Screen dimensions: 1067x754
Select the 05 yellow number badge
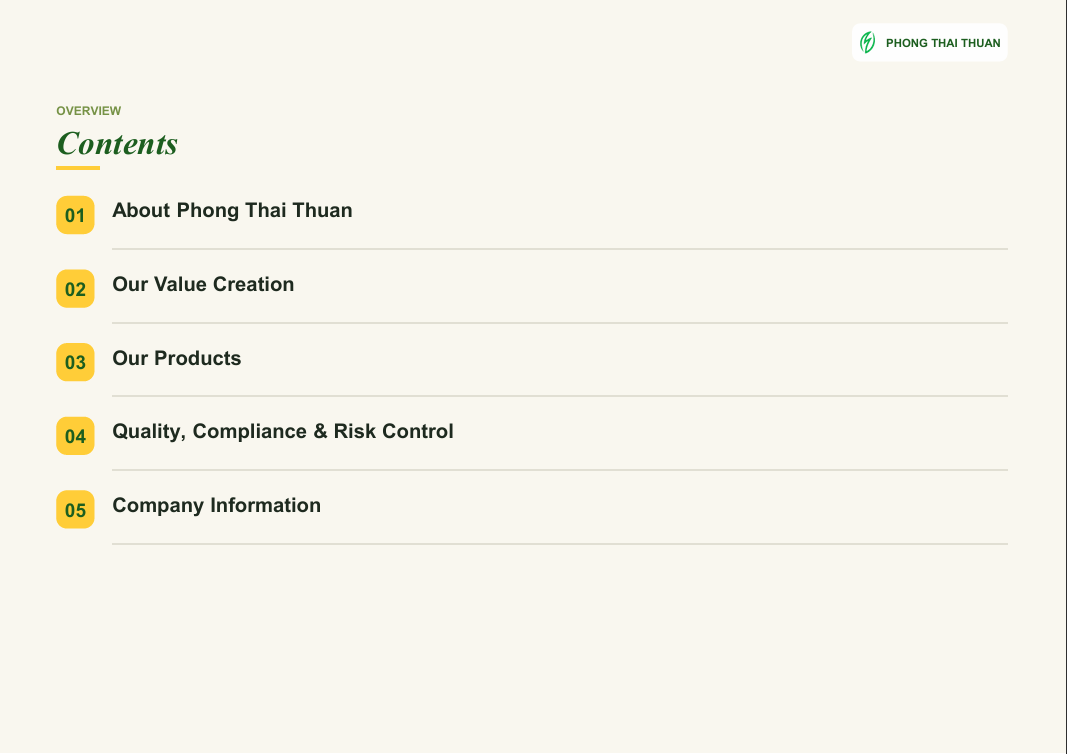coord(75,509)
